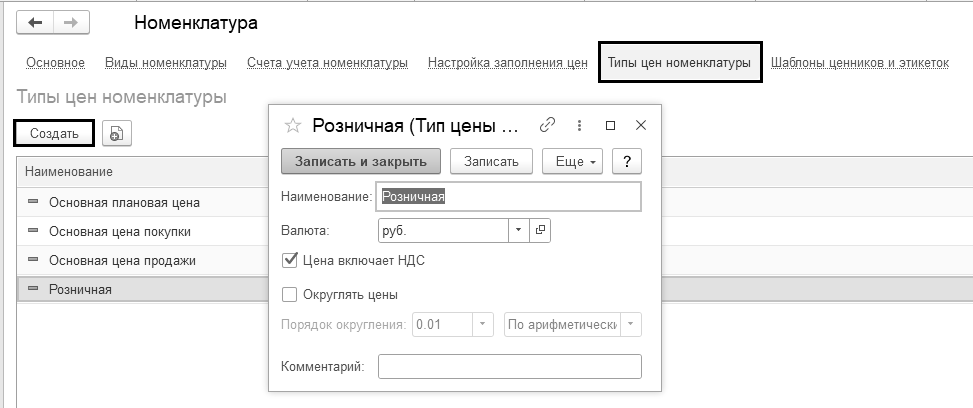Click the forward navigation arrow
Image resolution: width=973 pixels, height=408 pixels.
(x=70, y=22)
